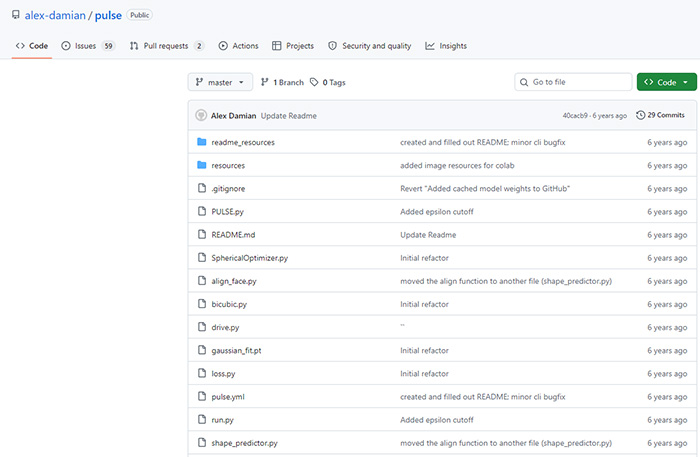
Task: Open the .gitignore file
Action: click(228, 189)
